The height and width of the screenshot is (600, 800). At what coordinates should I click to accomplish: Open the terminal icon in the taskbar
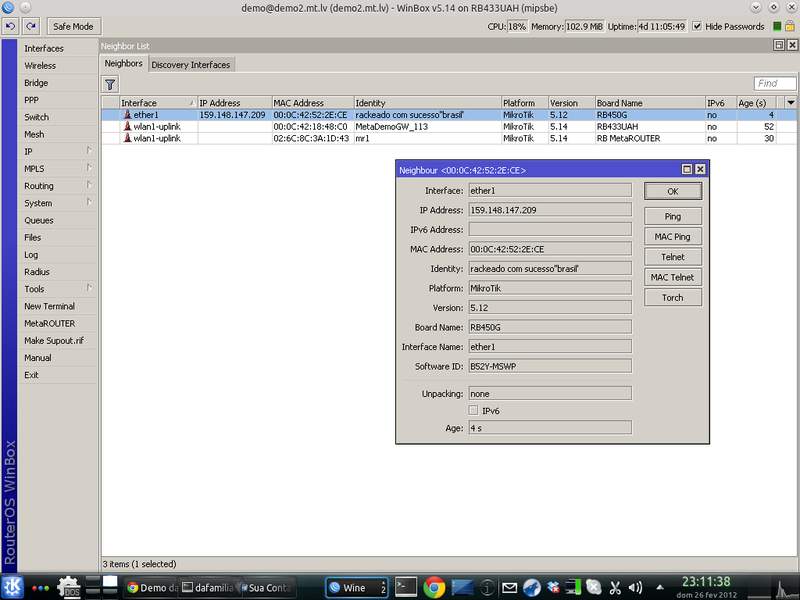406,587
